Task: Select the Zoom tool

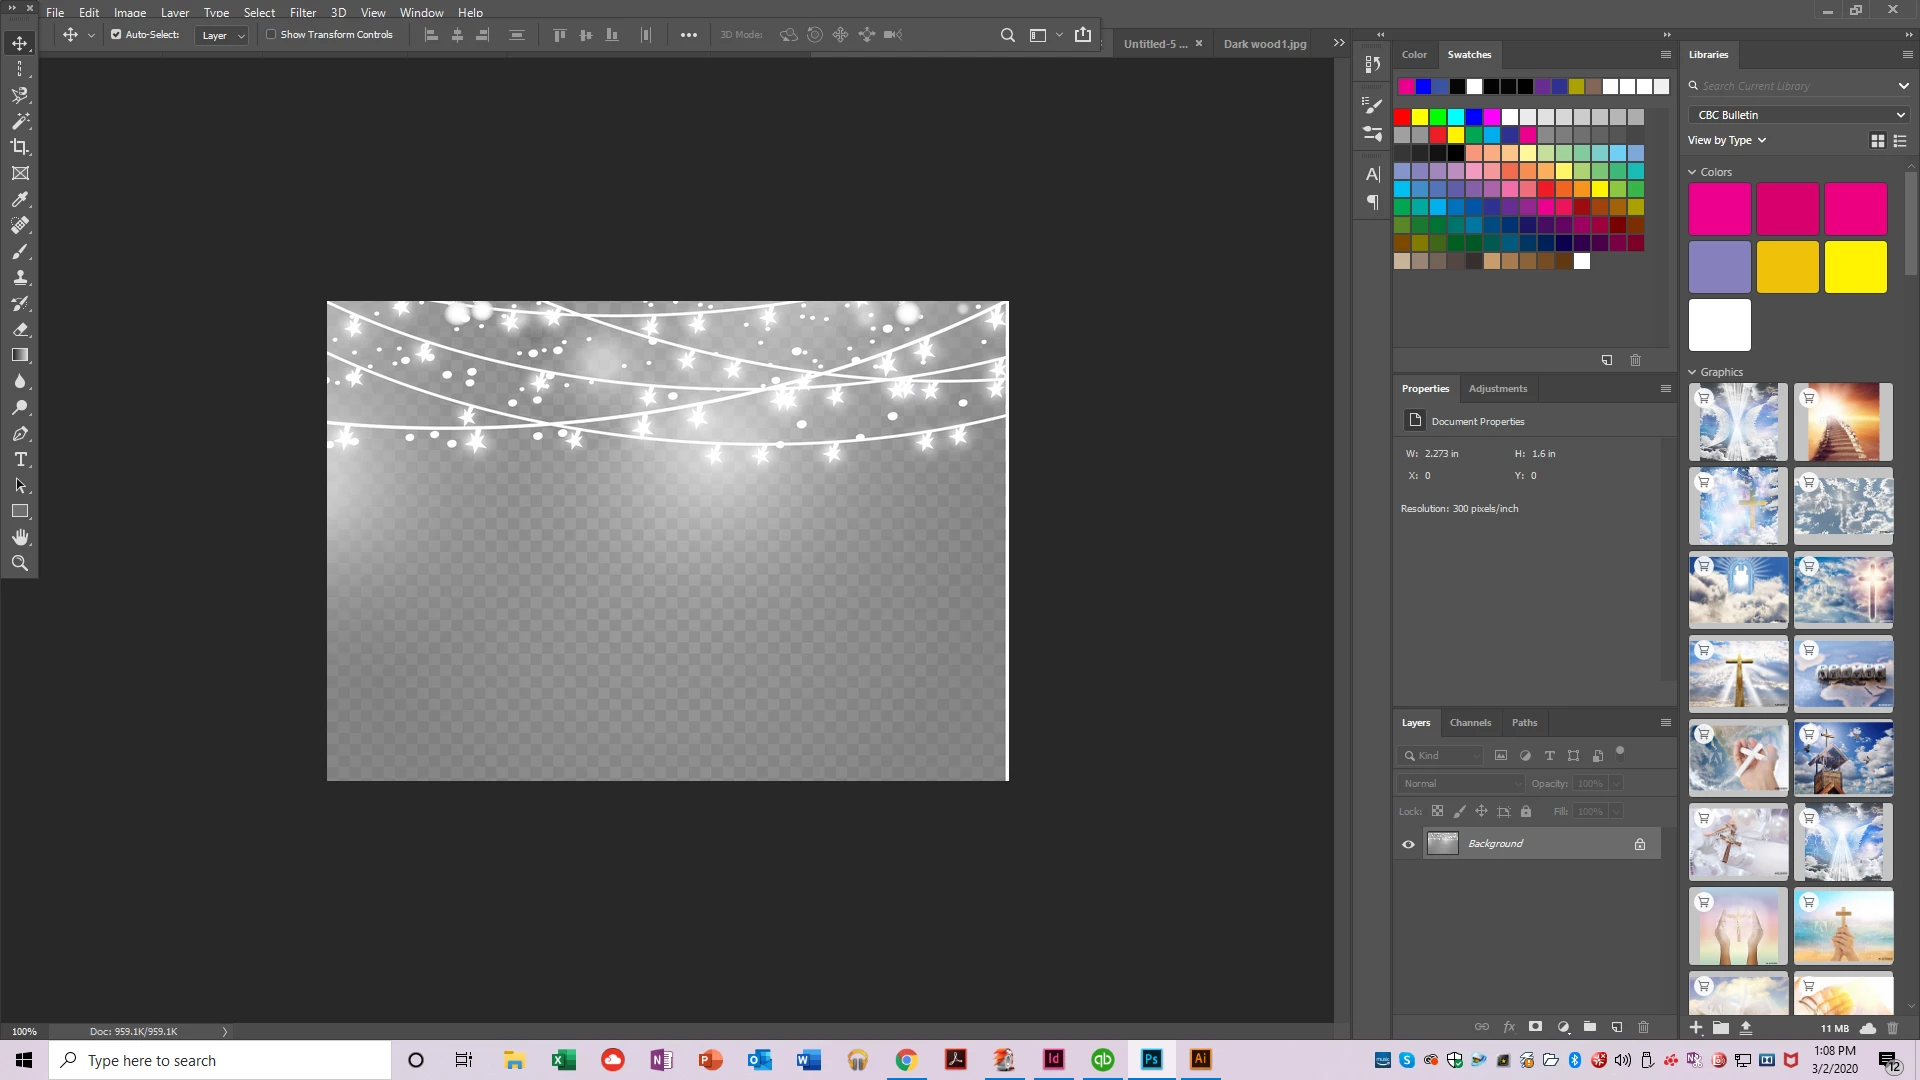Action: 20,563
